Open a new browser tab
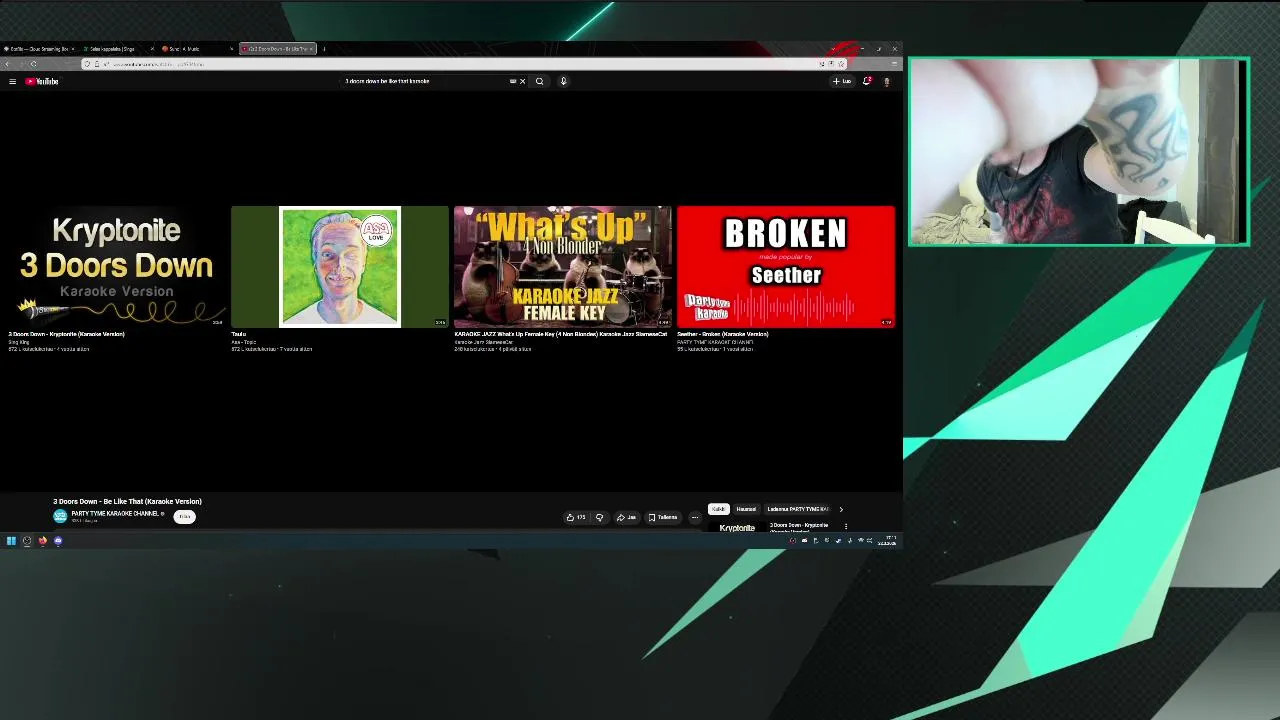The width and height of the screenshot is (1280, 720). click(324, 49)
